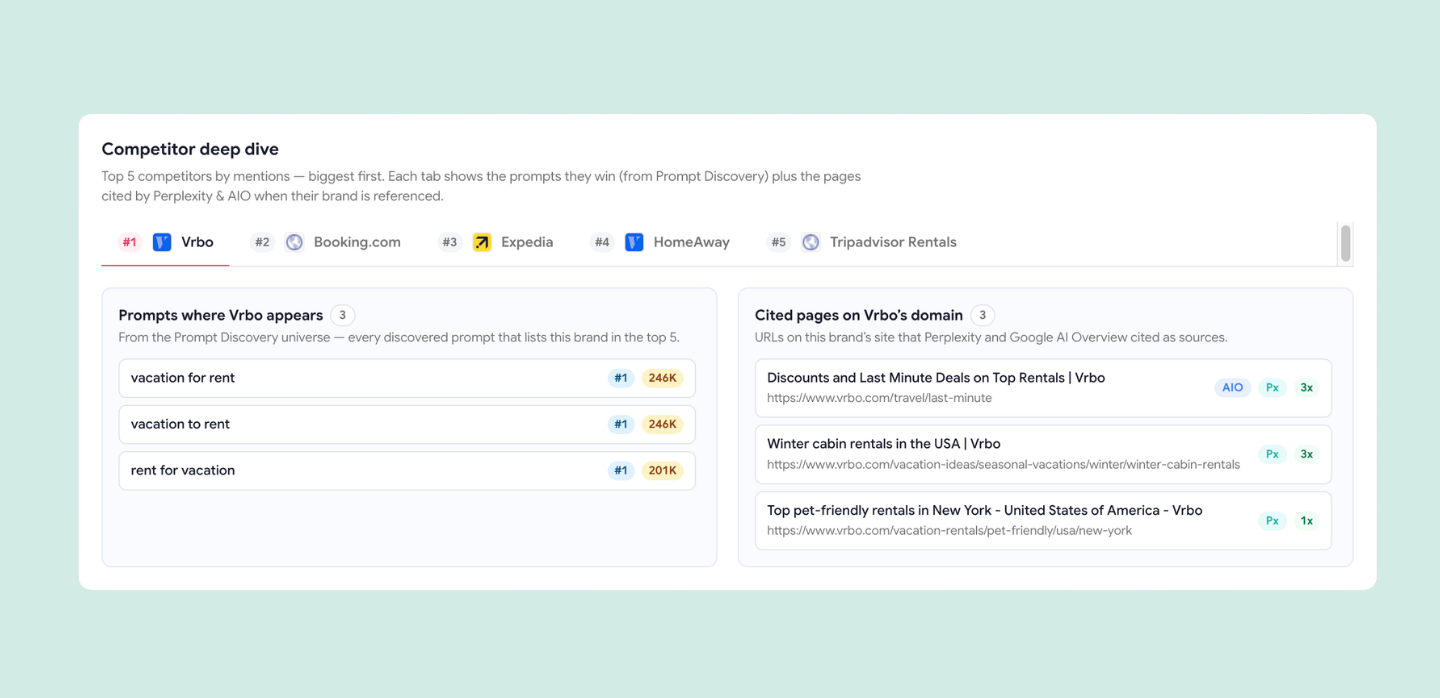Image resolution: width=1440 pixels, height=698 pixels.
Task: Click the Px badge on Winter cabin rentals row
Action: (1272, 454)
